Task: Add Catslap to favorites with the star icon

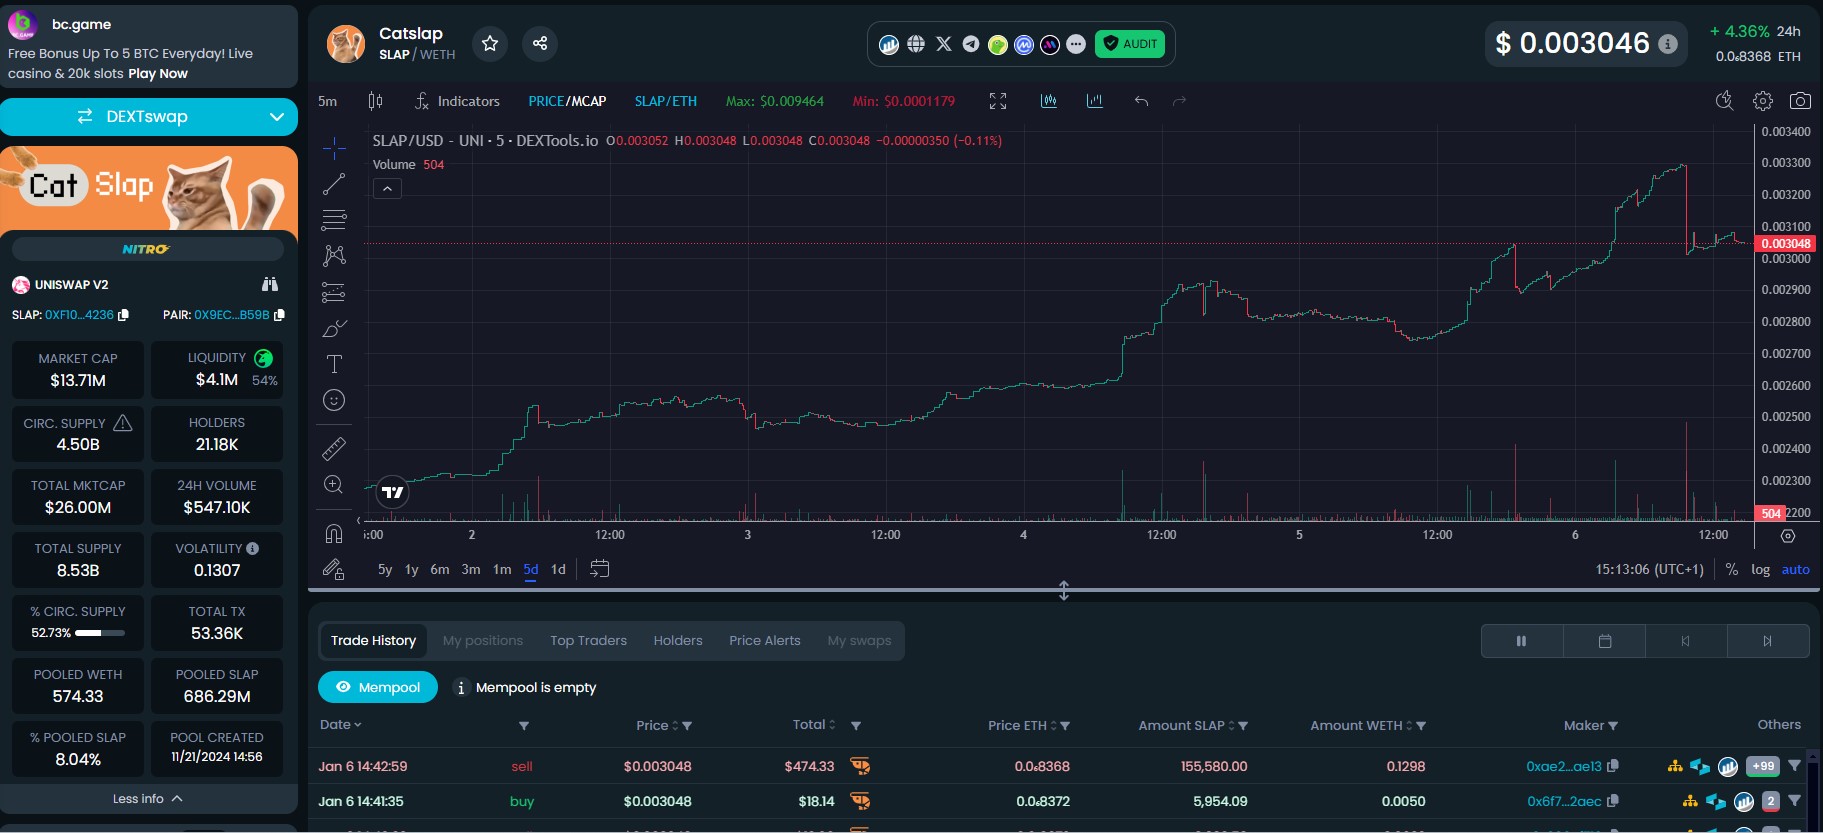Action: 490,43
